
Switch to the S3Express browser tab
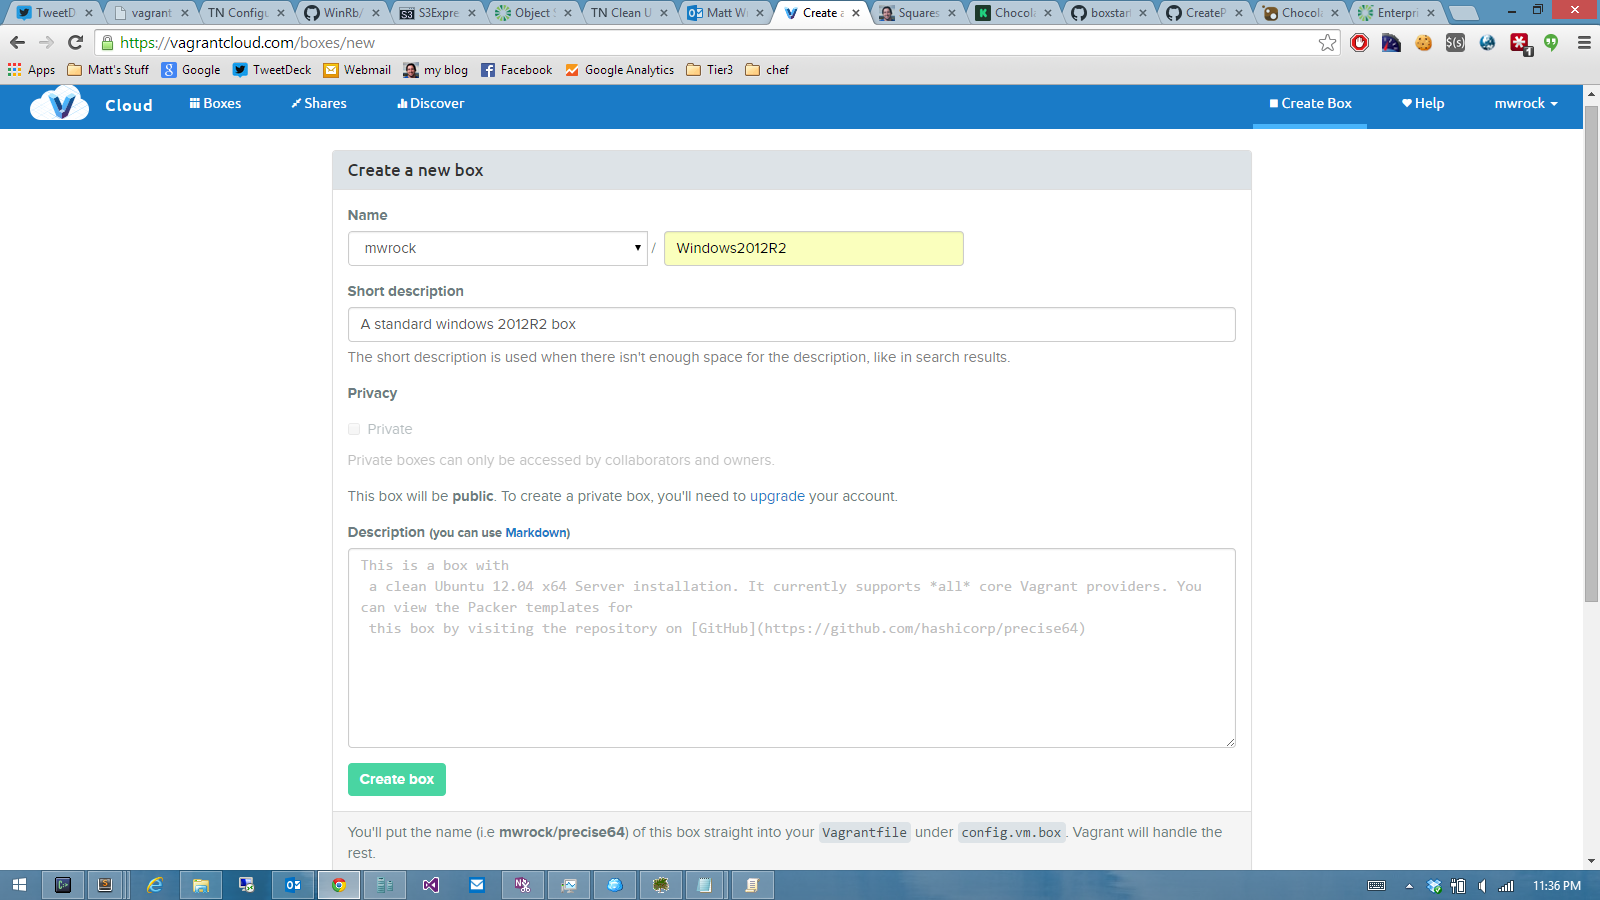(x=436, y=13)
